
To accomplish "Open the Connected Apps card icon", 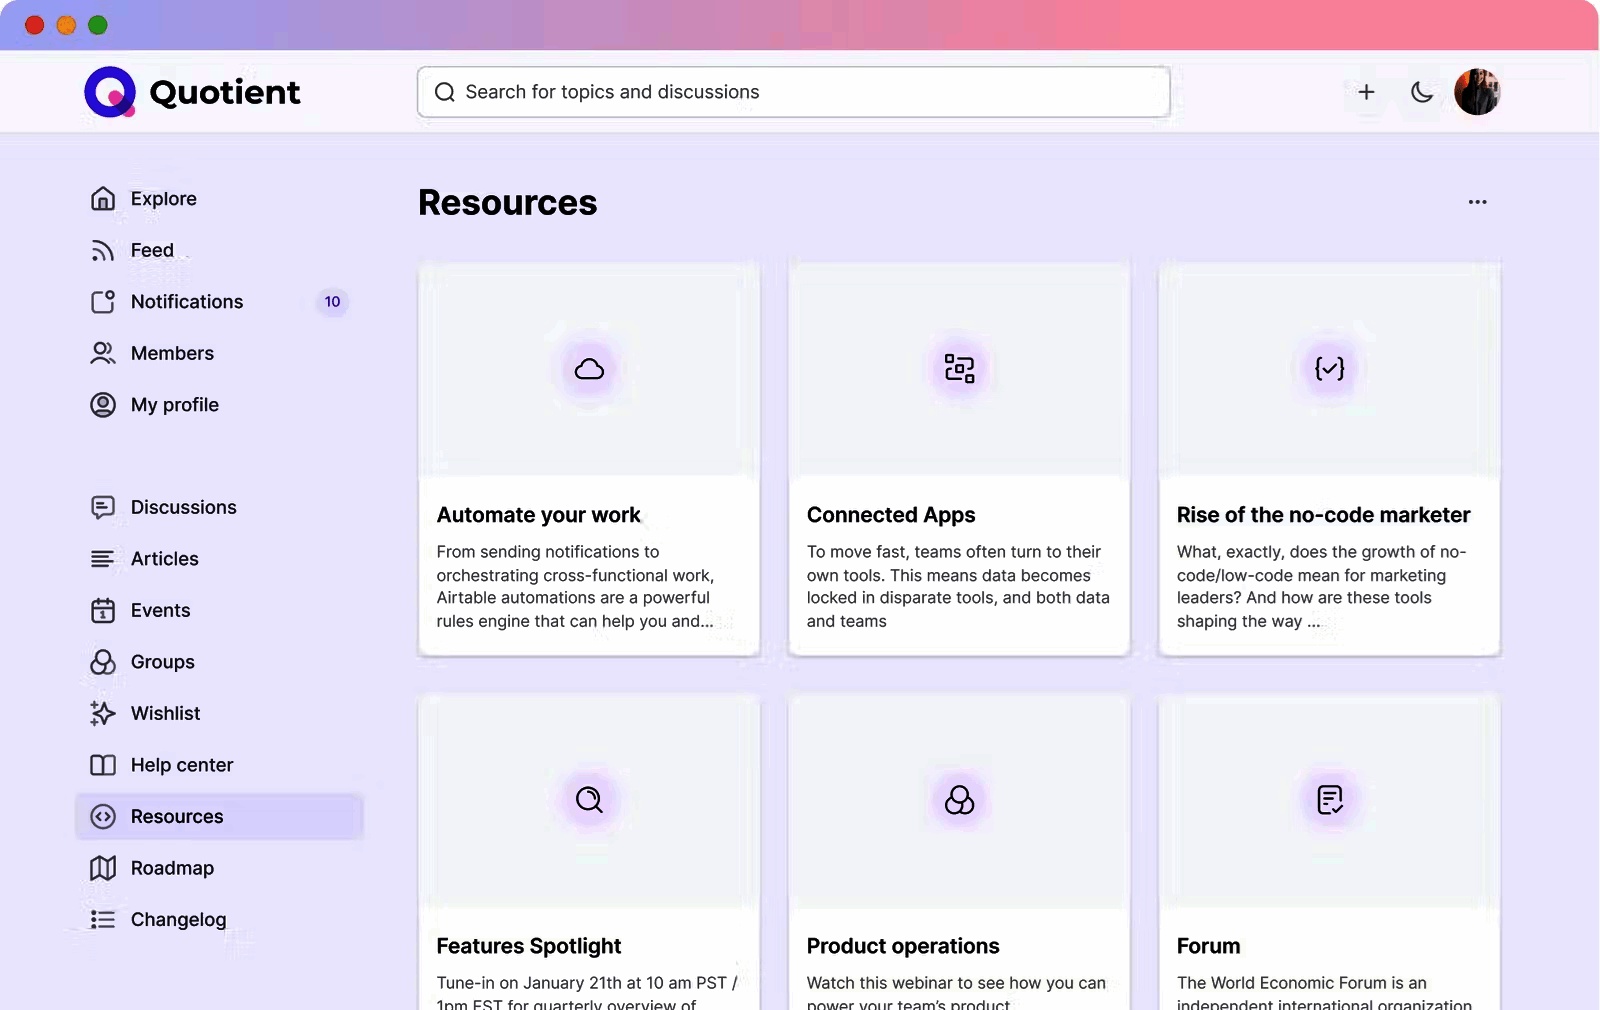I will click(x=959, y=368).
